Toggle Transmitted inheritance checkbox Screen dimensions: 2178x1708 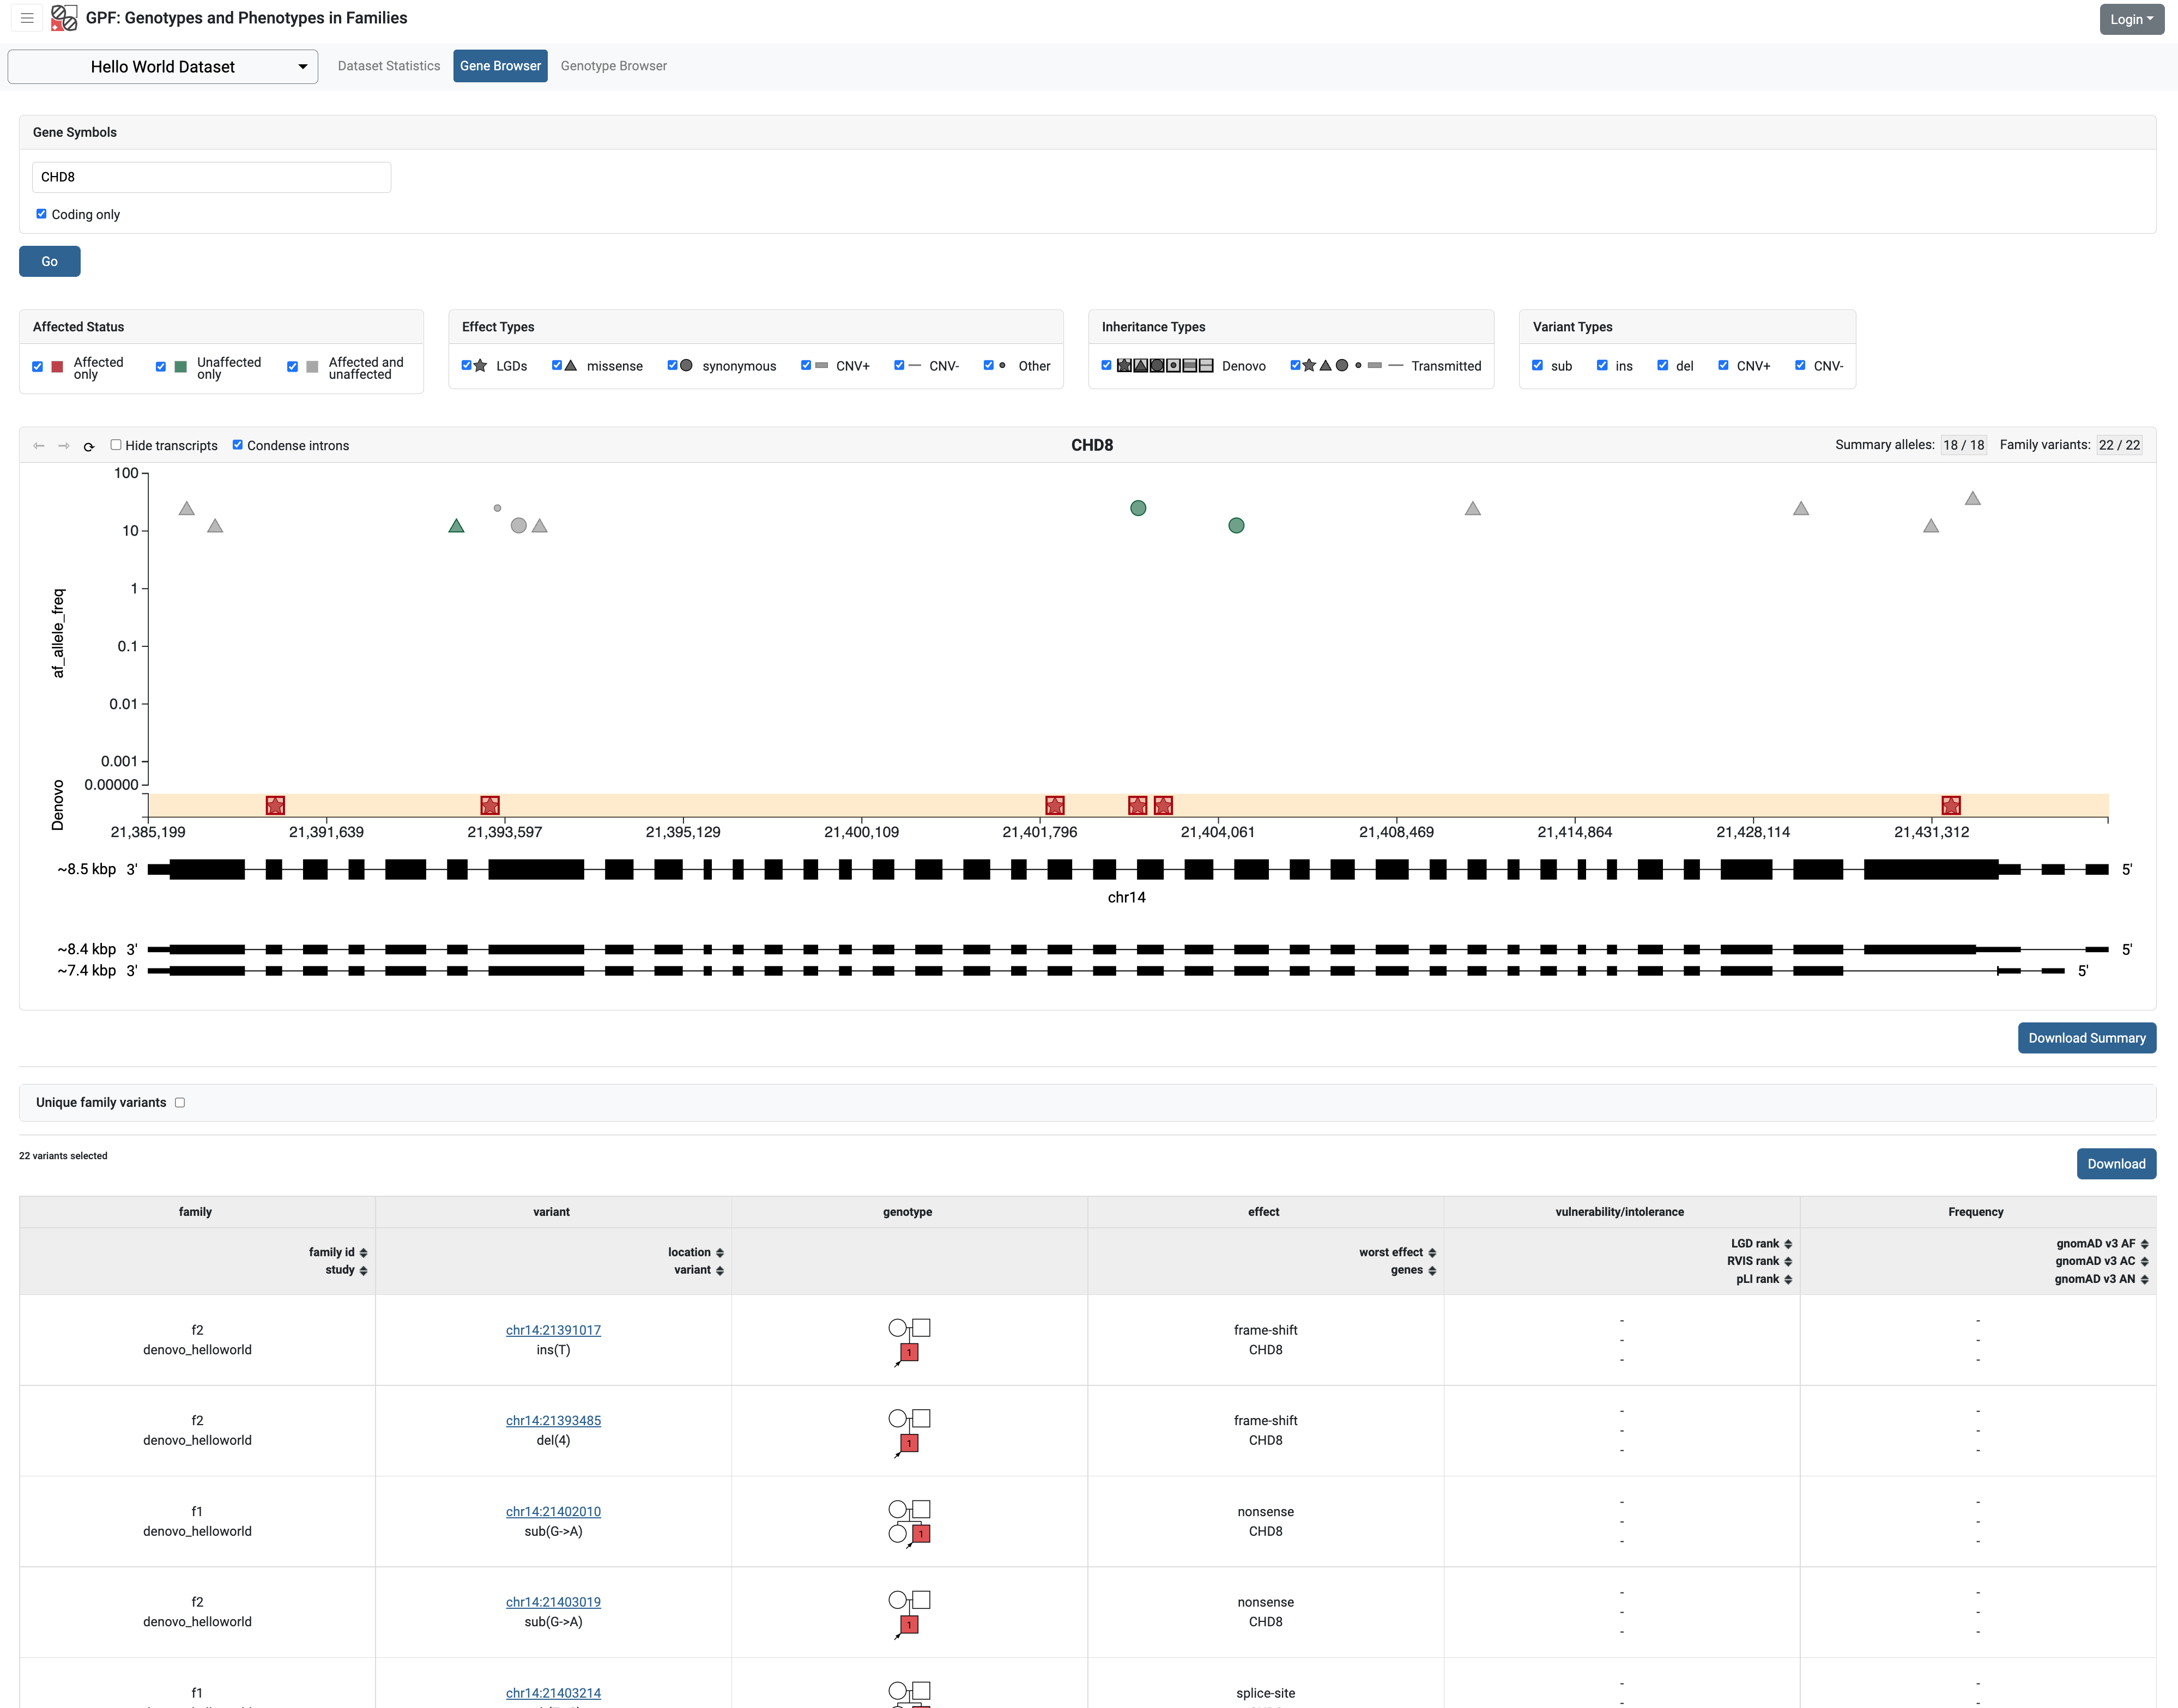pos(1295,365)
